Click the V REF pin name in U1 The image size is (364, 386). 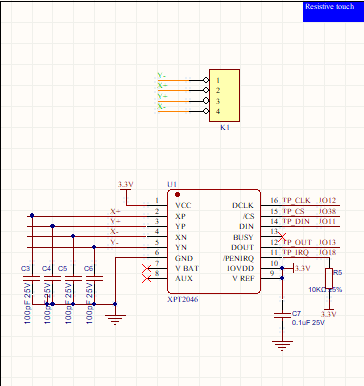243,279
